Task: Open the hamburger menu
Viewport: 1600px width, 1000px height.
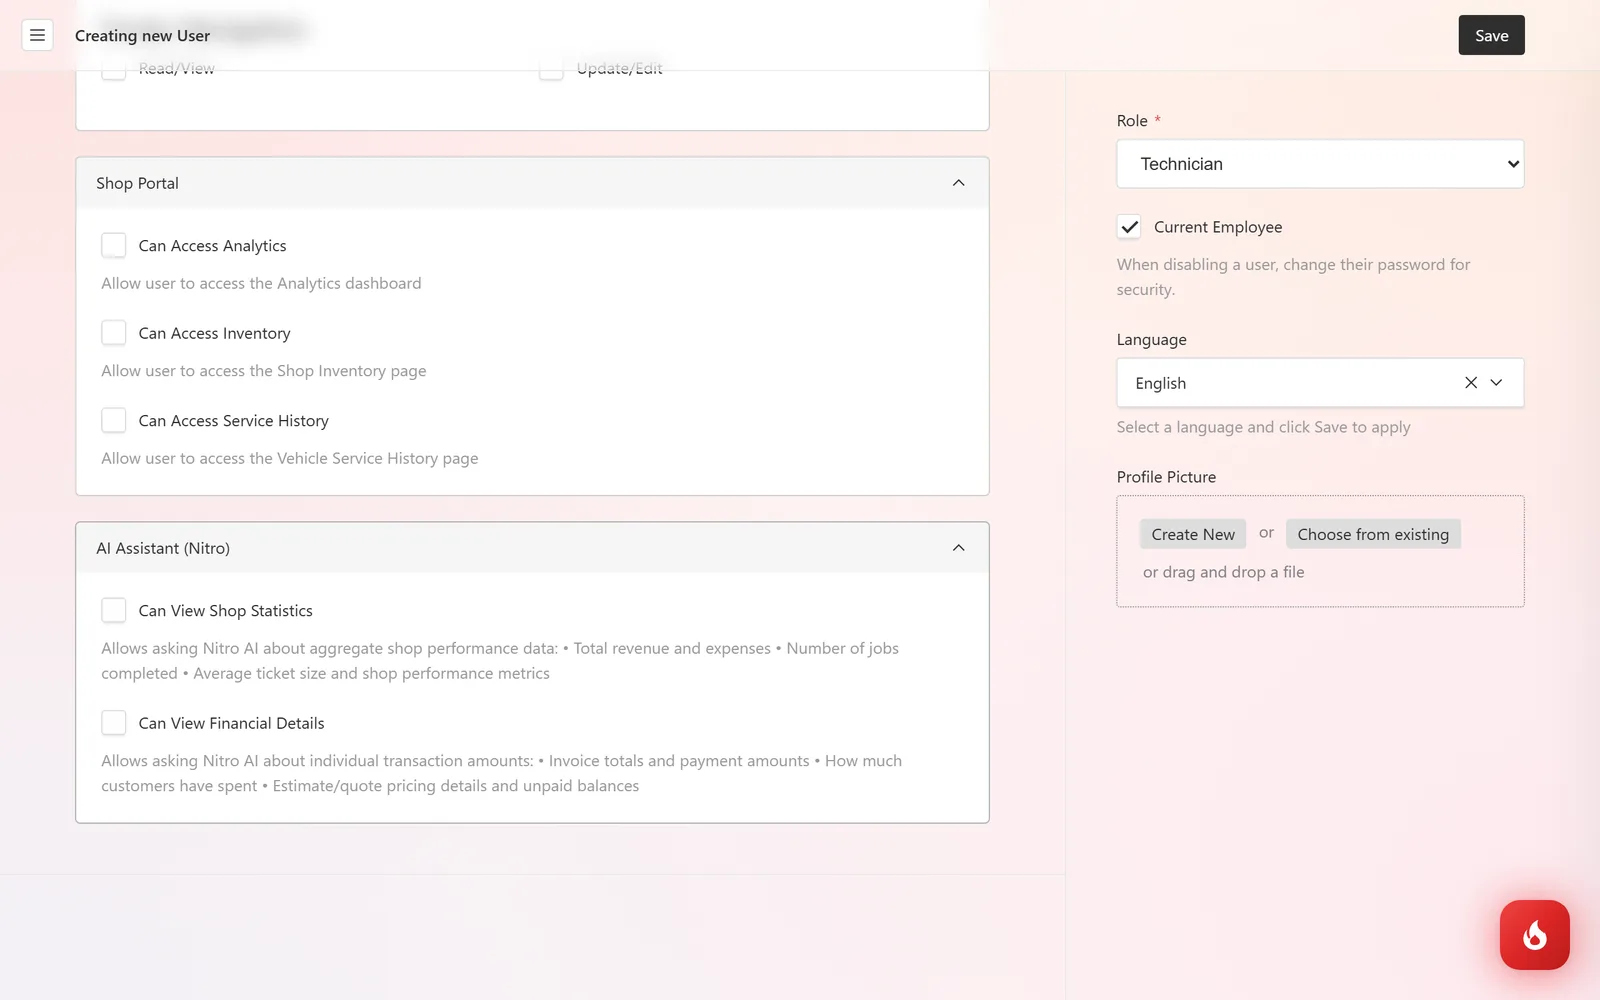Action: 37,35
